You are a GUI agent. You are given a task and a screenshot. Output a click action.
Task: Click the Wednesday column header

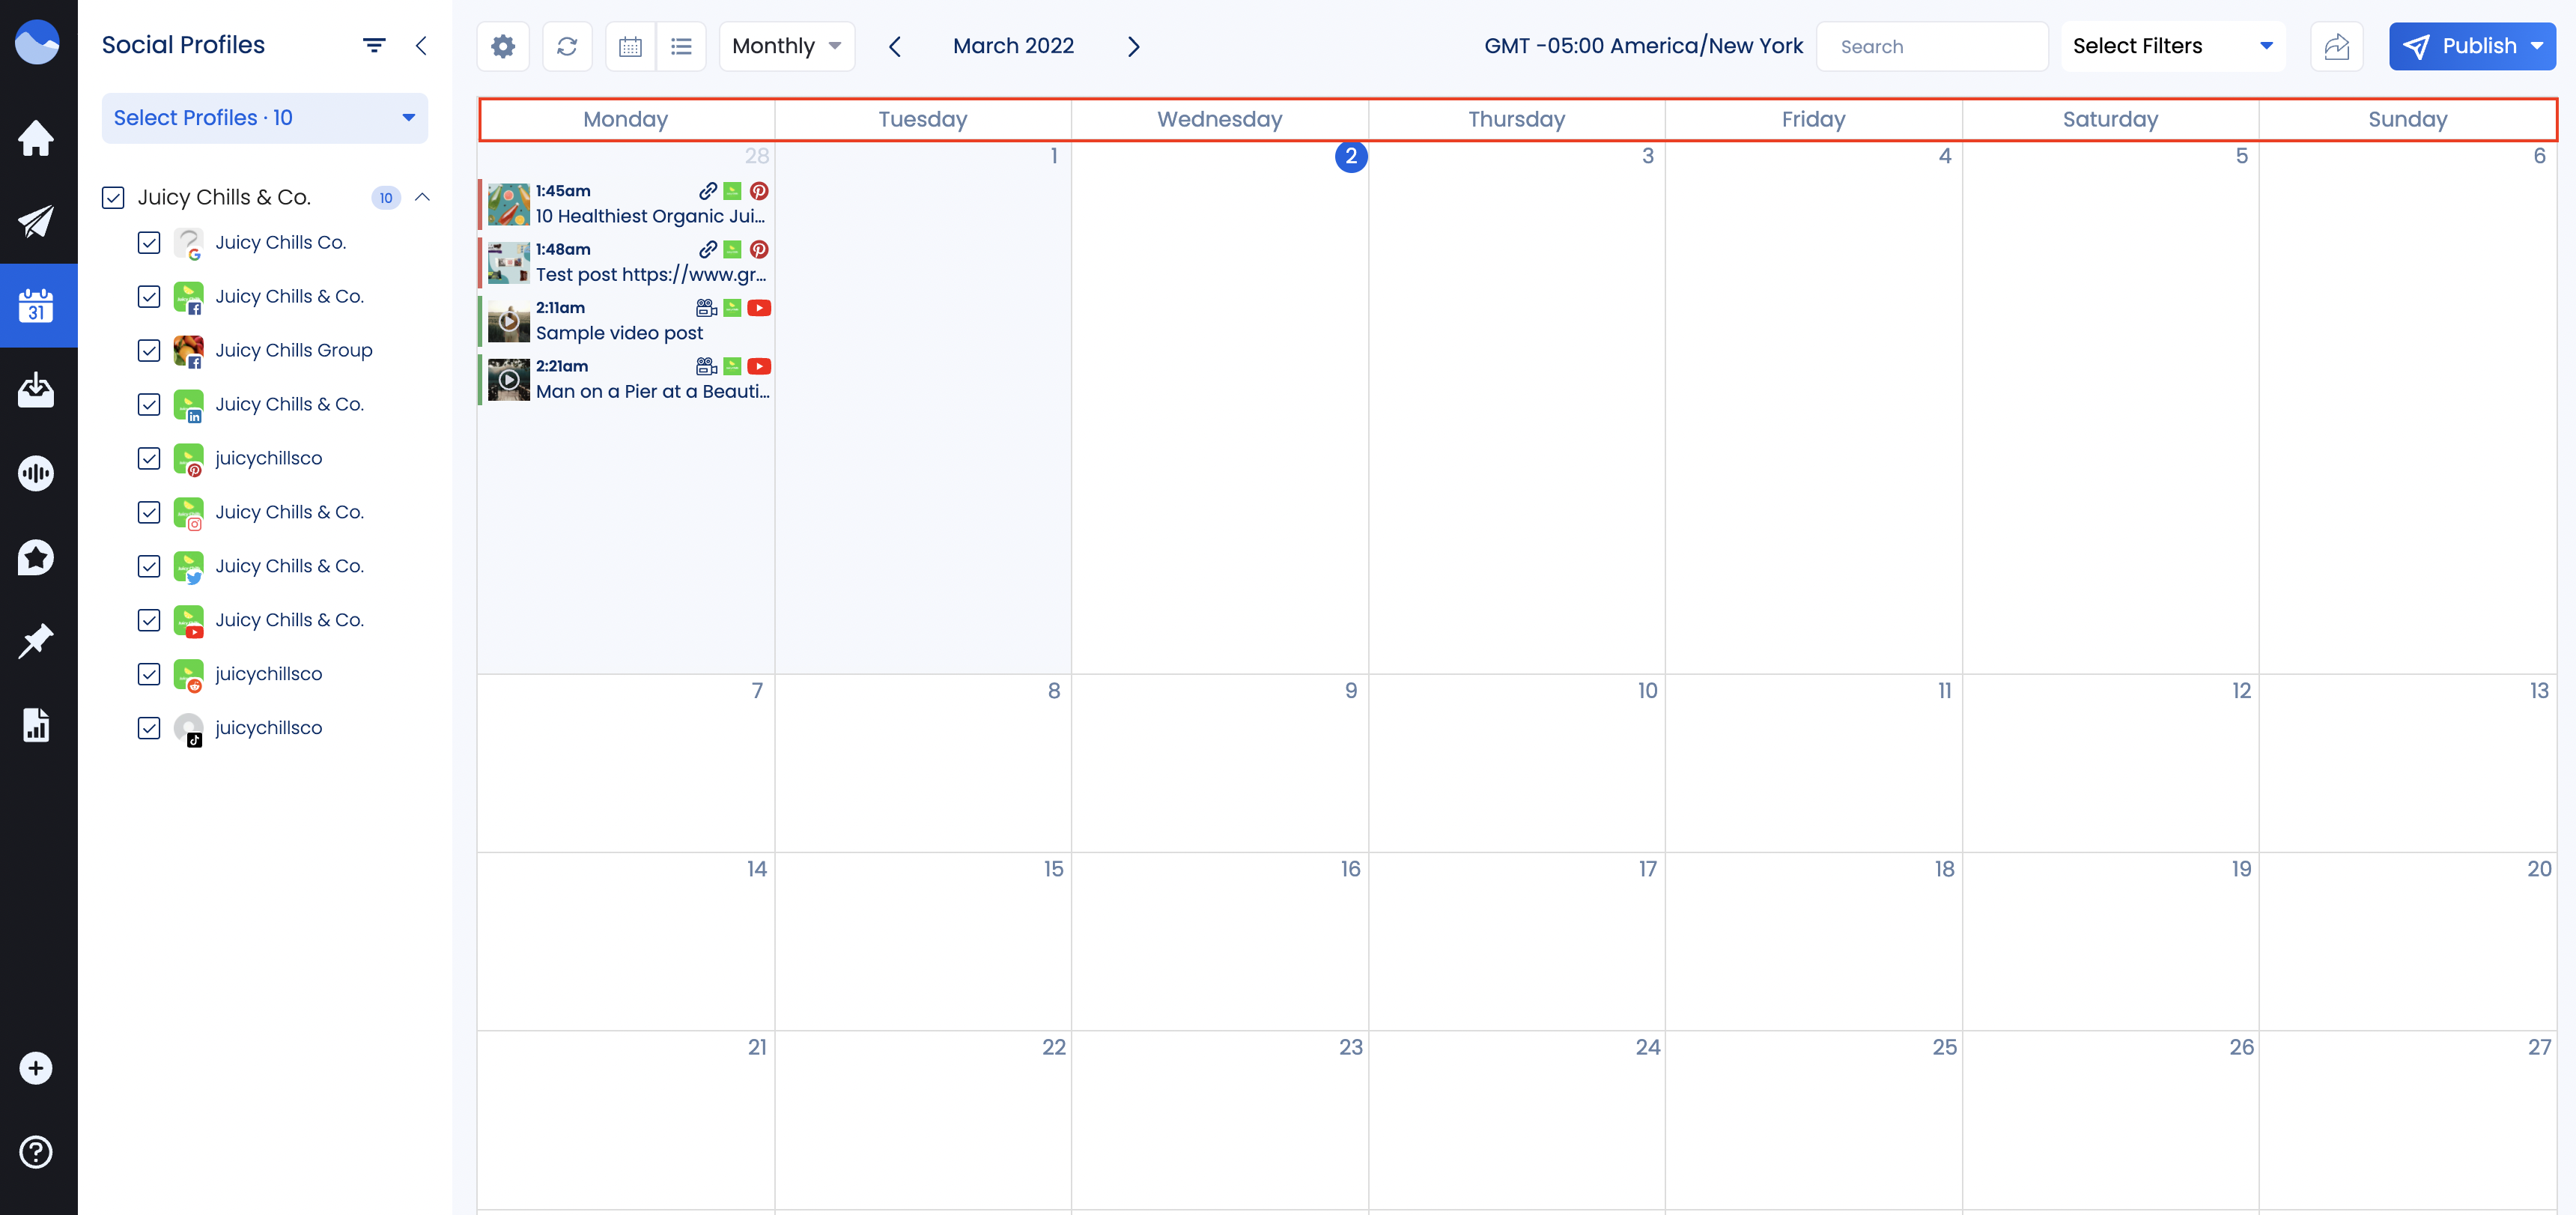1219,119
